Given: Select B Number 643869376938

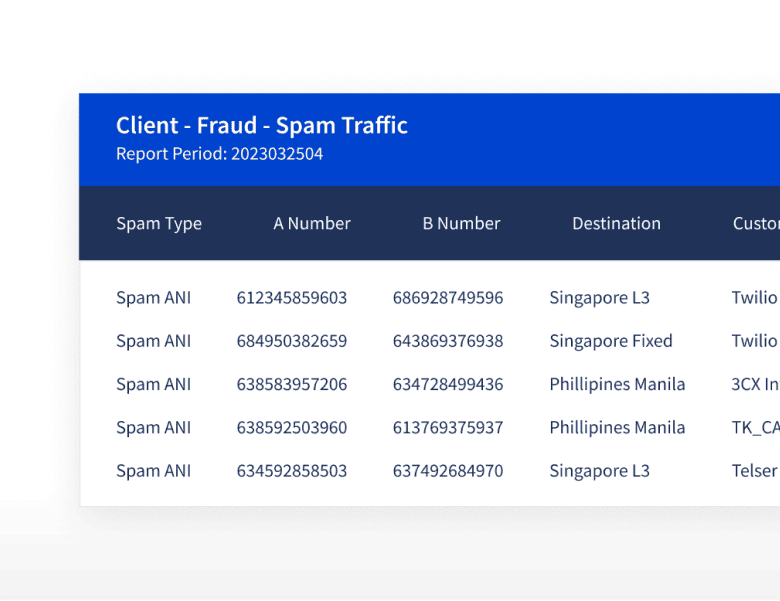Looking at the screenshot, I should point(448,341).
